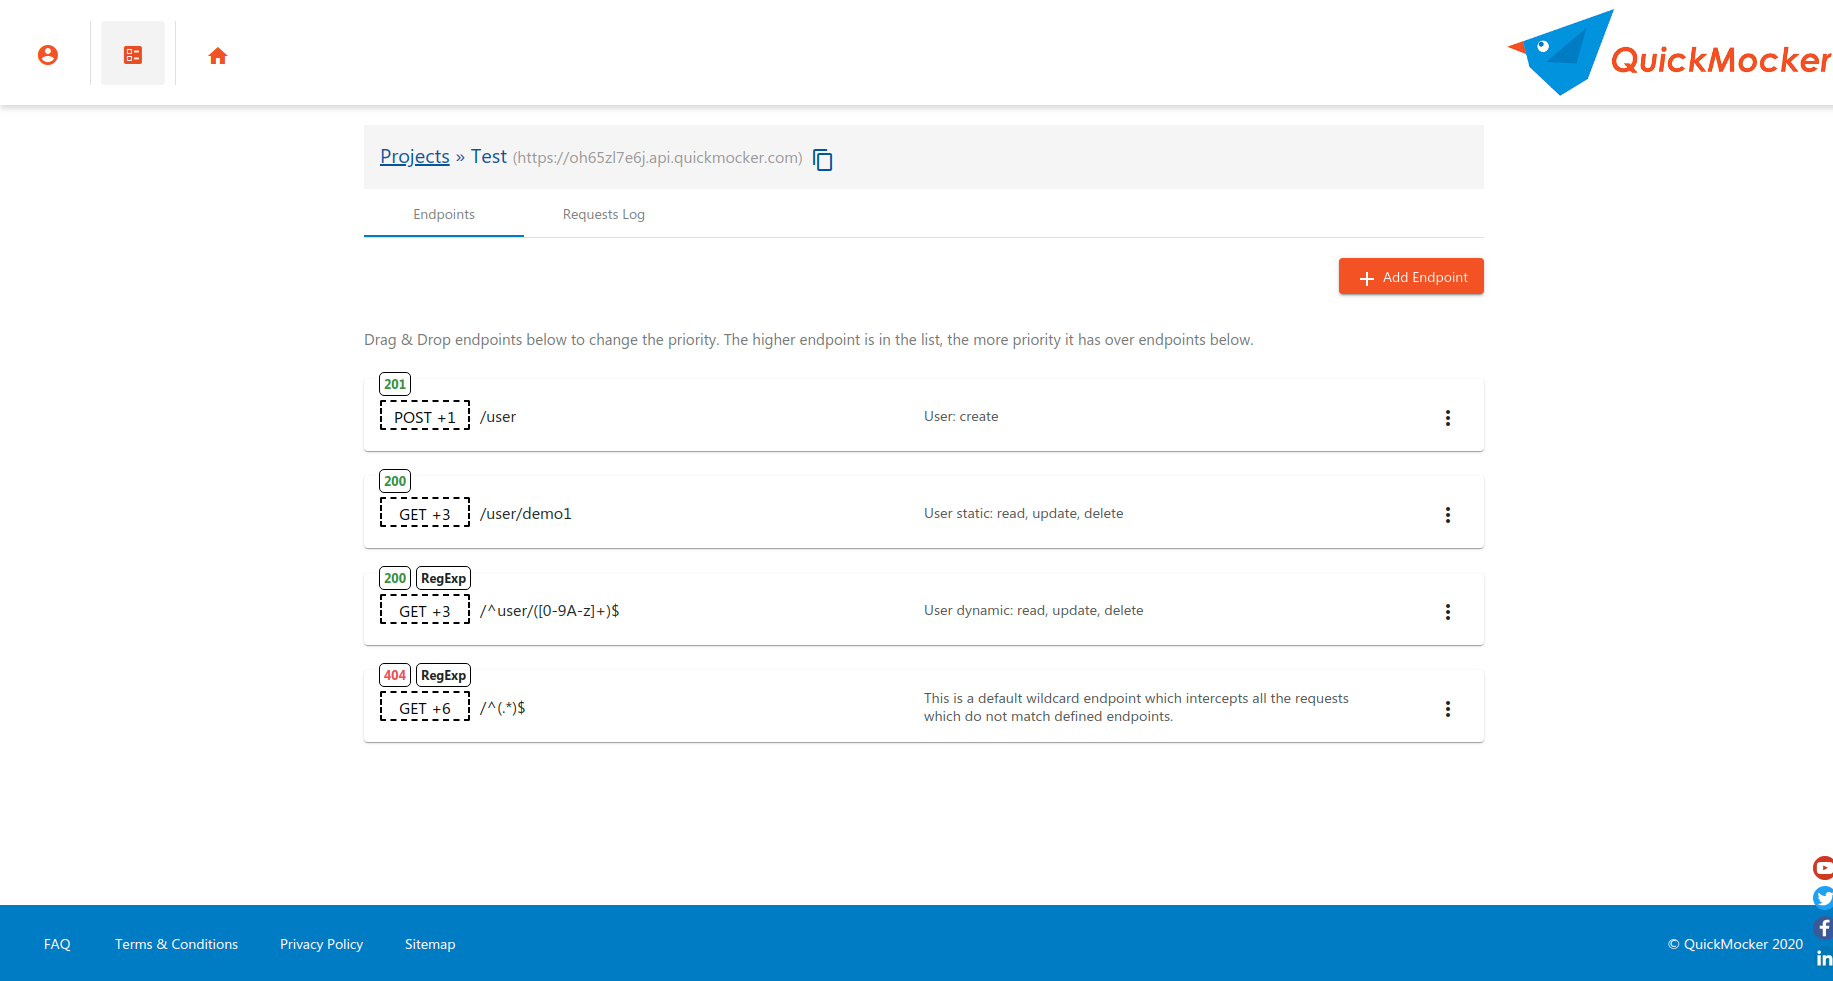Click the POST +1 method badge
This screenshot has height=981, width=1833.
pyautogui.click(x=425, y=417)
